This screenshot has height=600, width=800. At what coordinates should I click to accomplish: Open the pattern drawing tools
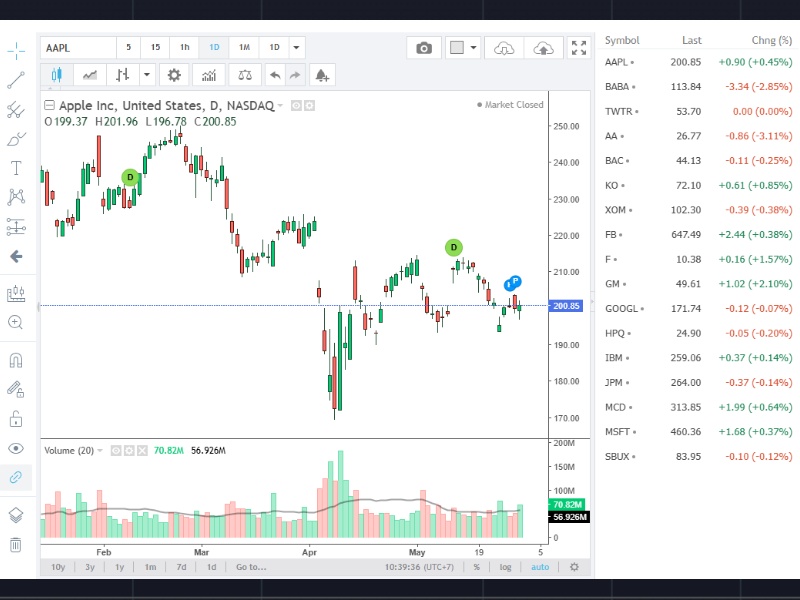tap(16, 197)
